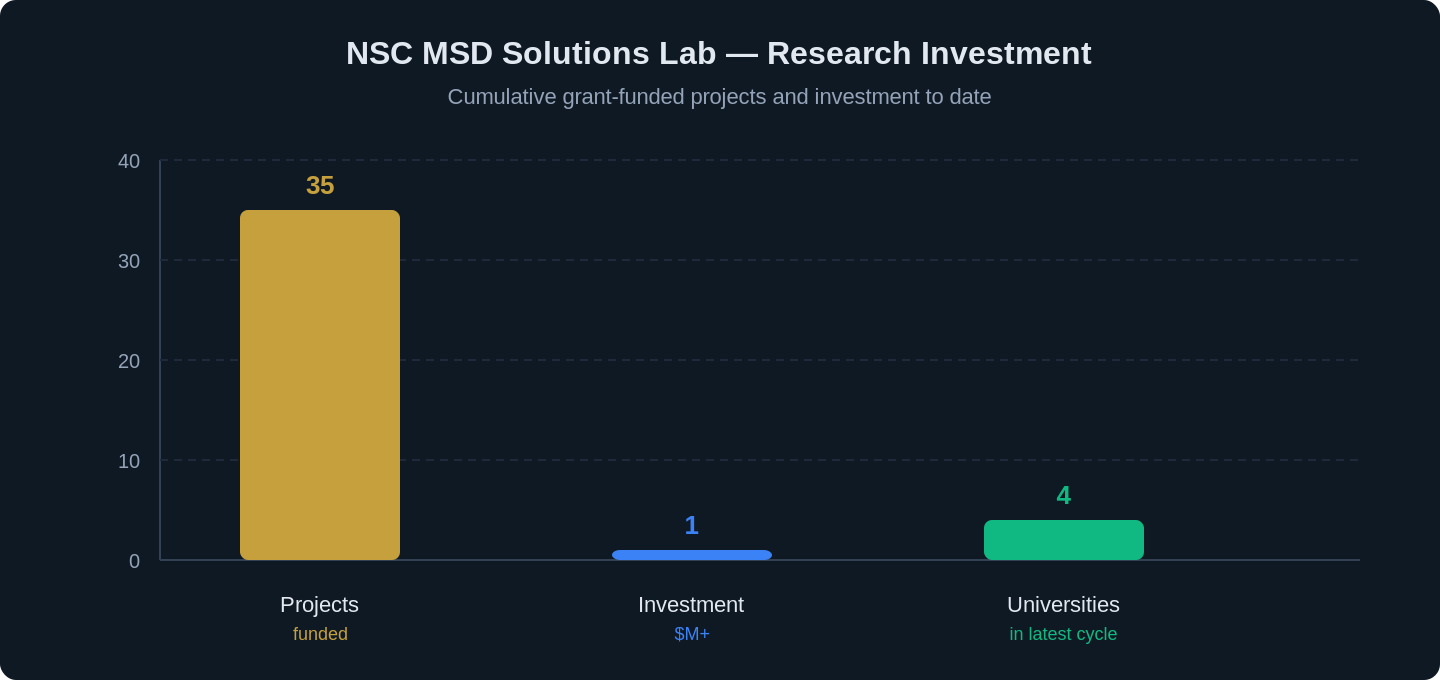The height and width of the screenshot is (680, 1440).
Task: Click the "Investment" category label
Action: pos(691,605)
